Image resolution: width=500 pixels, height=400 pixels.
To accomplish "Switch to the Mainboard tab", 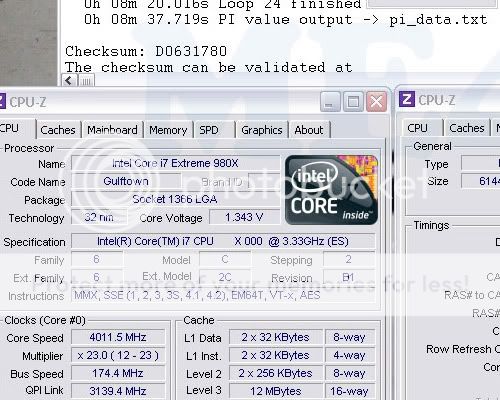I will pos(112,130).
